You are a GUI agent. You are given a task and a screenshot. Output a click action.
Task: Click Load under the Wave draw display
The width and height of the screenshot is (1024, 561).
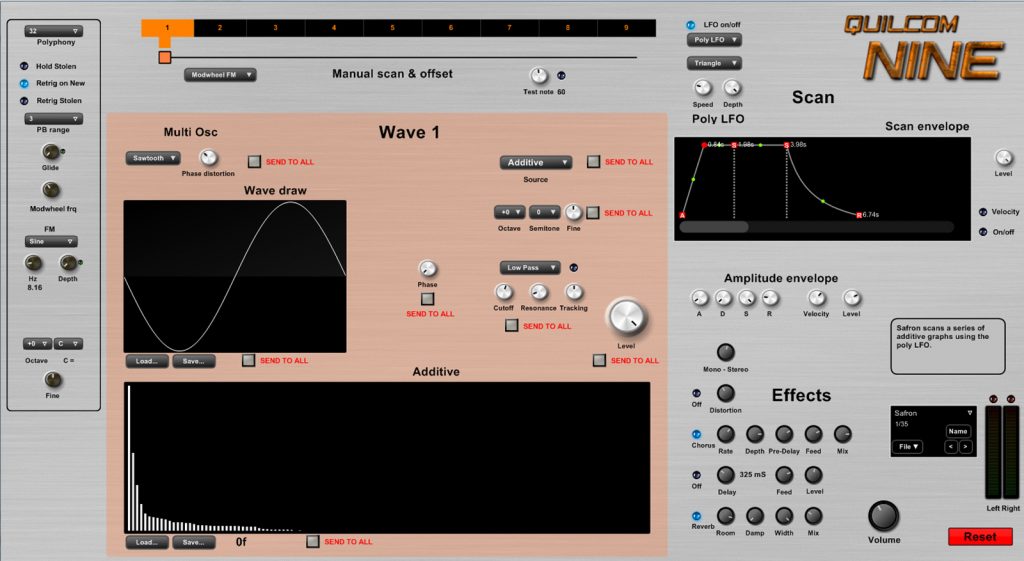[146, 361]
